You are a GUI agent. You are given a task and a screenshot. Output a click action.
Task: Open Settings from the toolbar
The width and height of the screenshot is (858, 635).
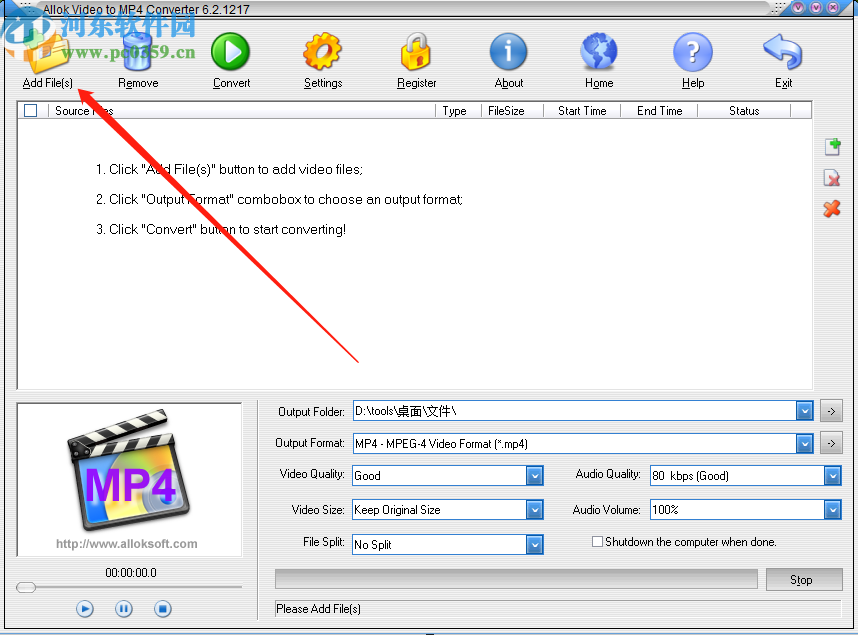[322, 52]
